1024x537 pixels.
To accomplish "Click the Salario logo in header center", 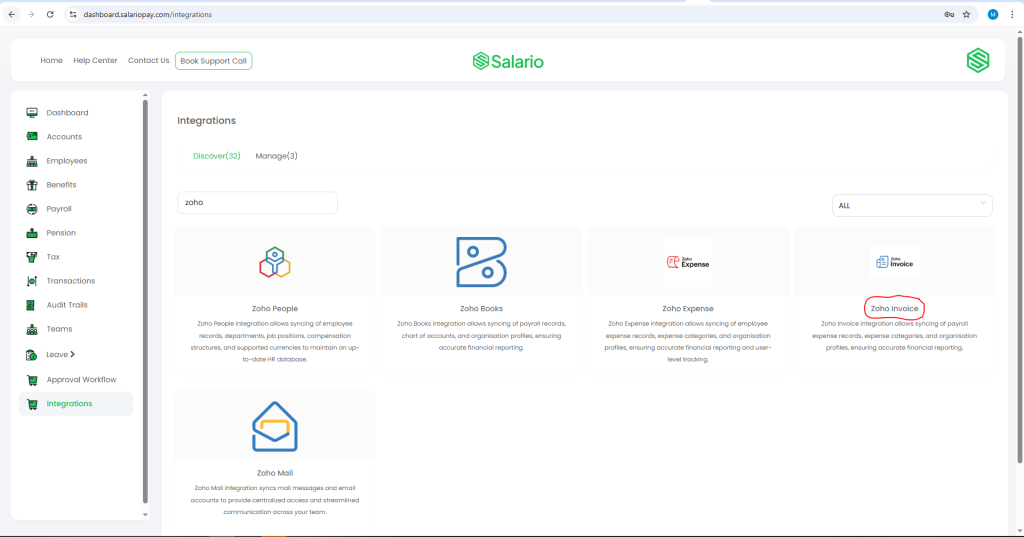I will point(508,61).
